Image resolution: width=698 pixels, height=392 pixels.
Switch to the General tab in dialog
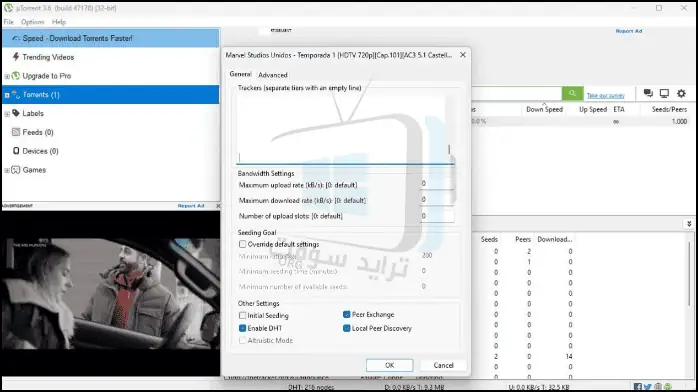coord(240,74)
